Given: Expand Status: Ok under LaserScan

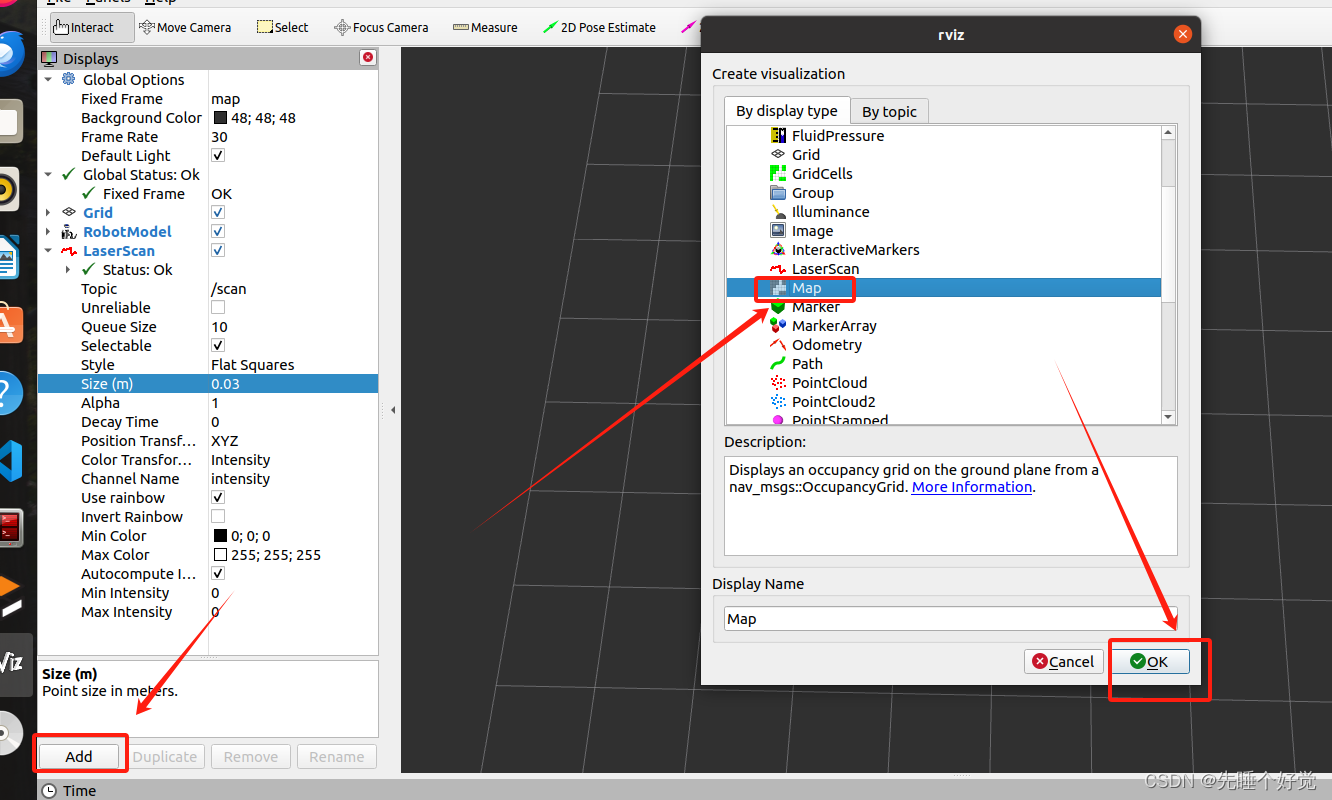Looking at the screenshot, I should (67, 269).
